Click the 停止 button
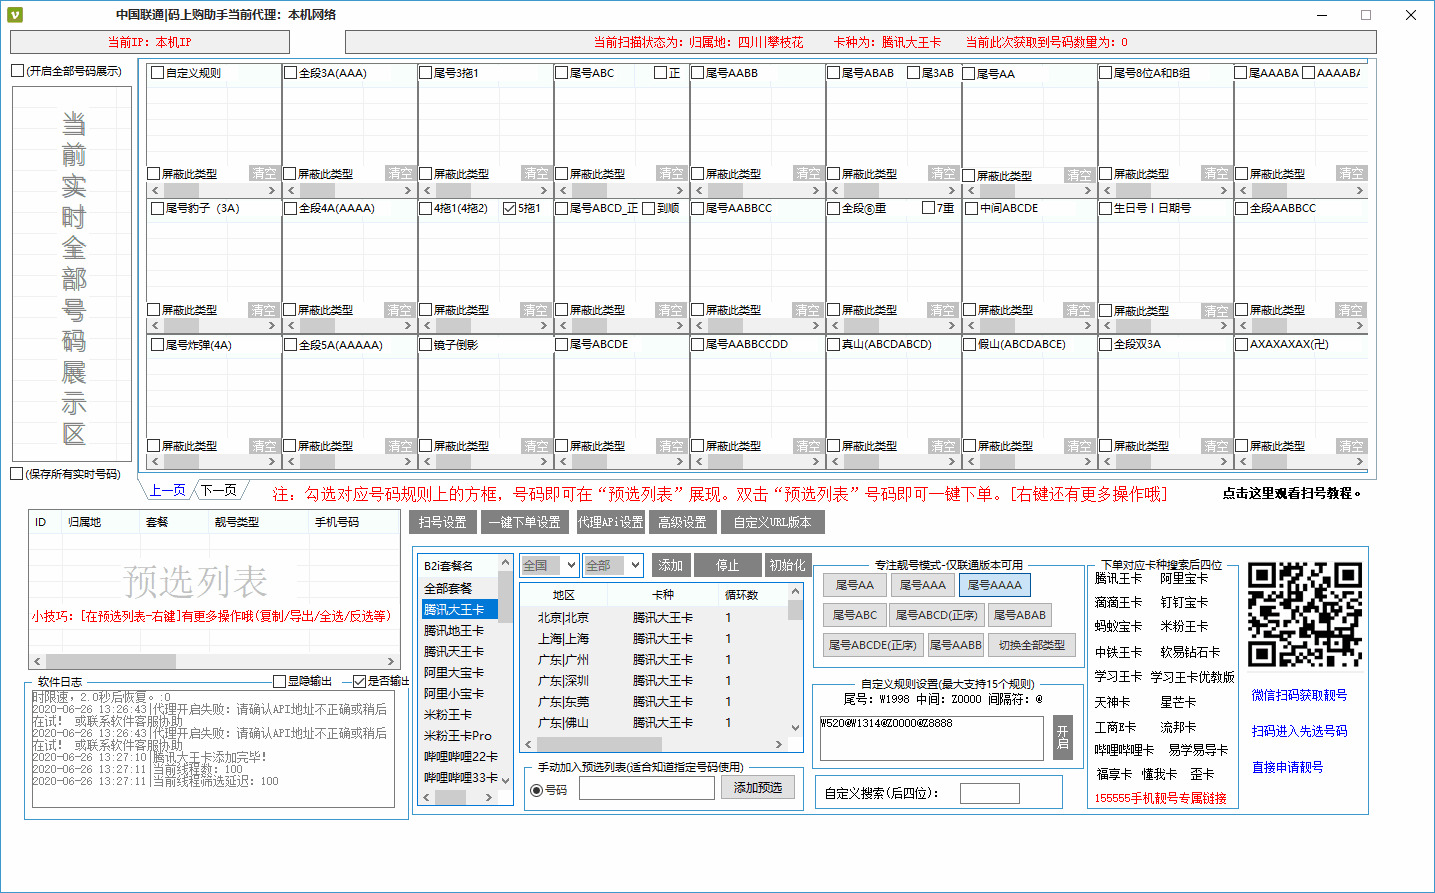This screenshot has height=893, width=1435. click(x=727, y=565)
